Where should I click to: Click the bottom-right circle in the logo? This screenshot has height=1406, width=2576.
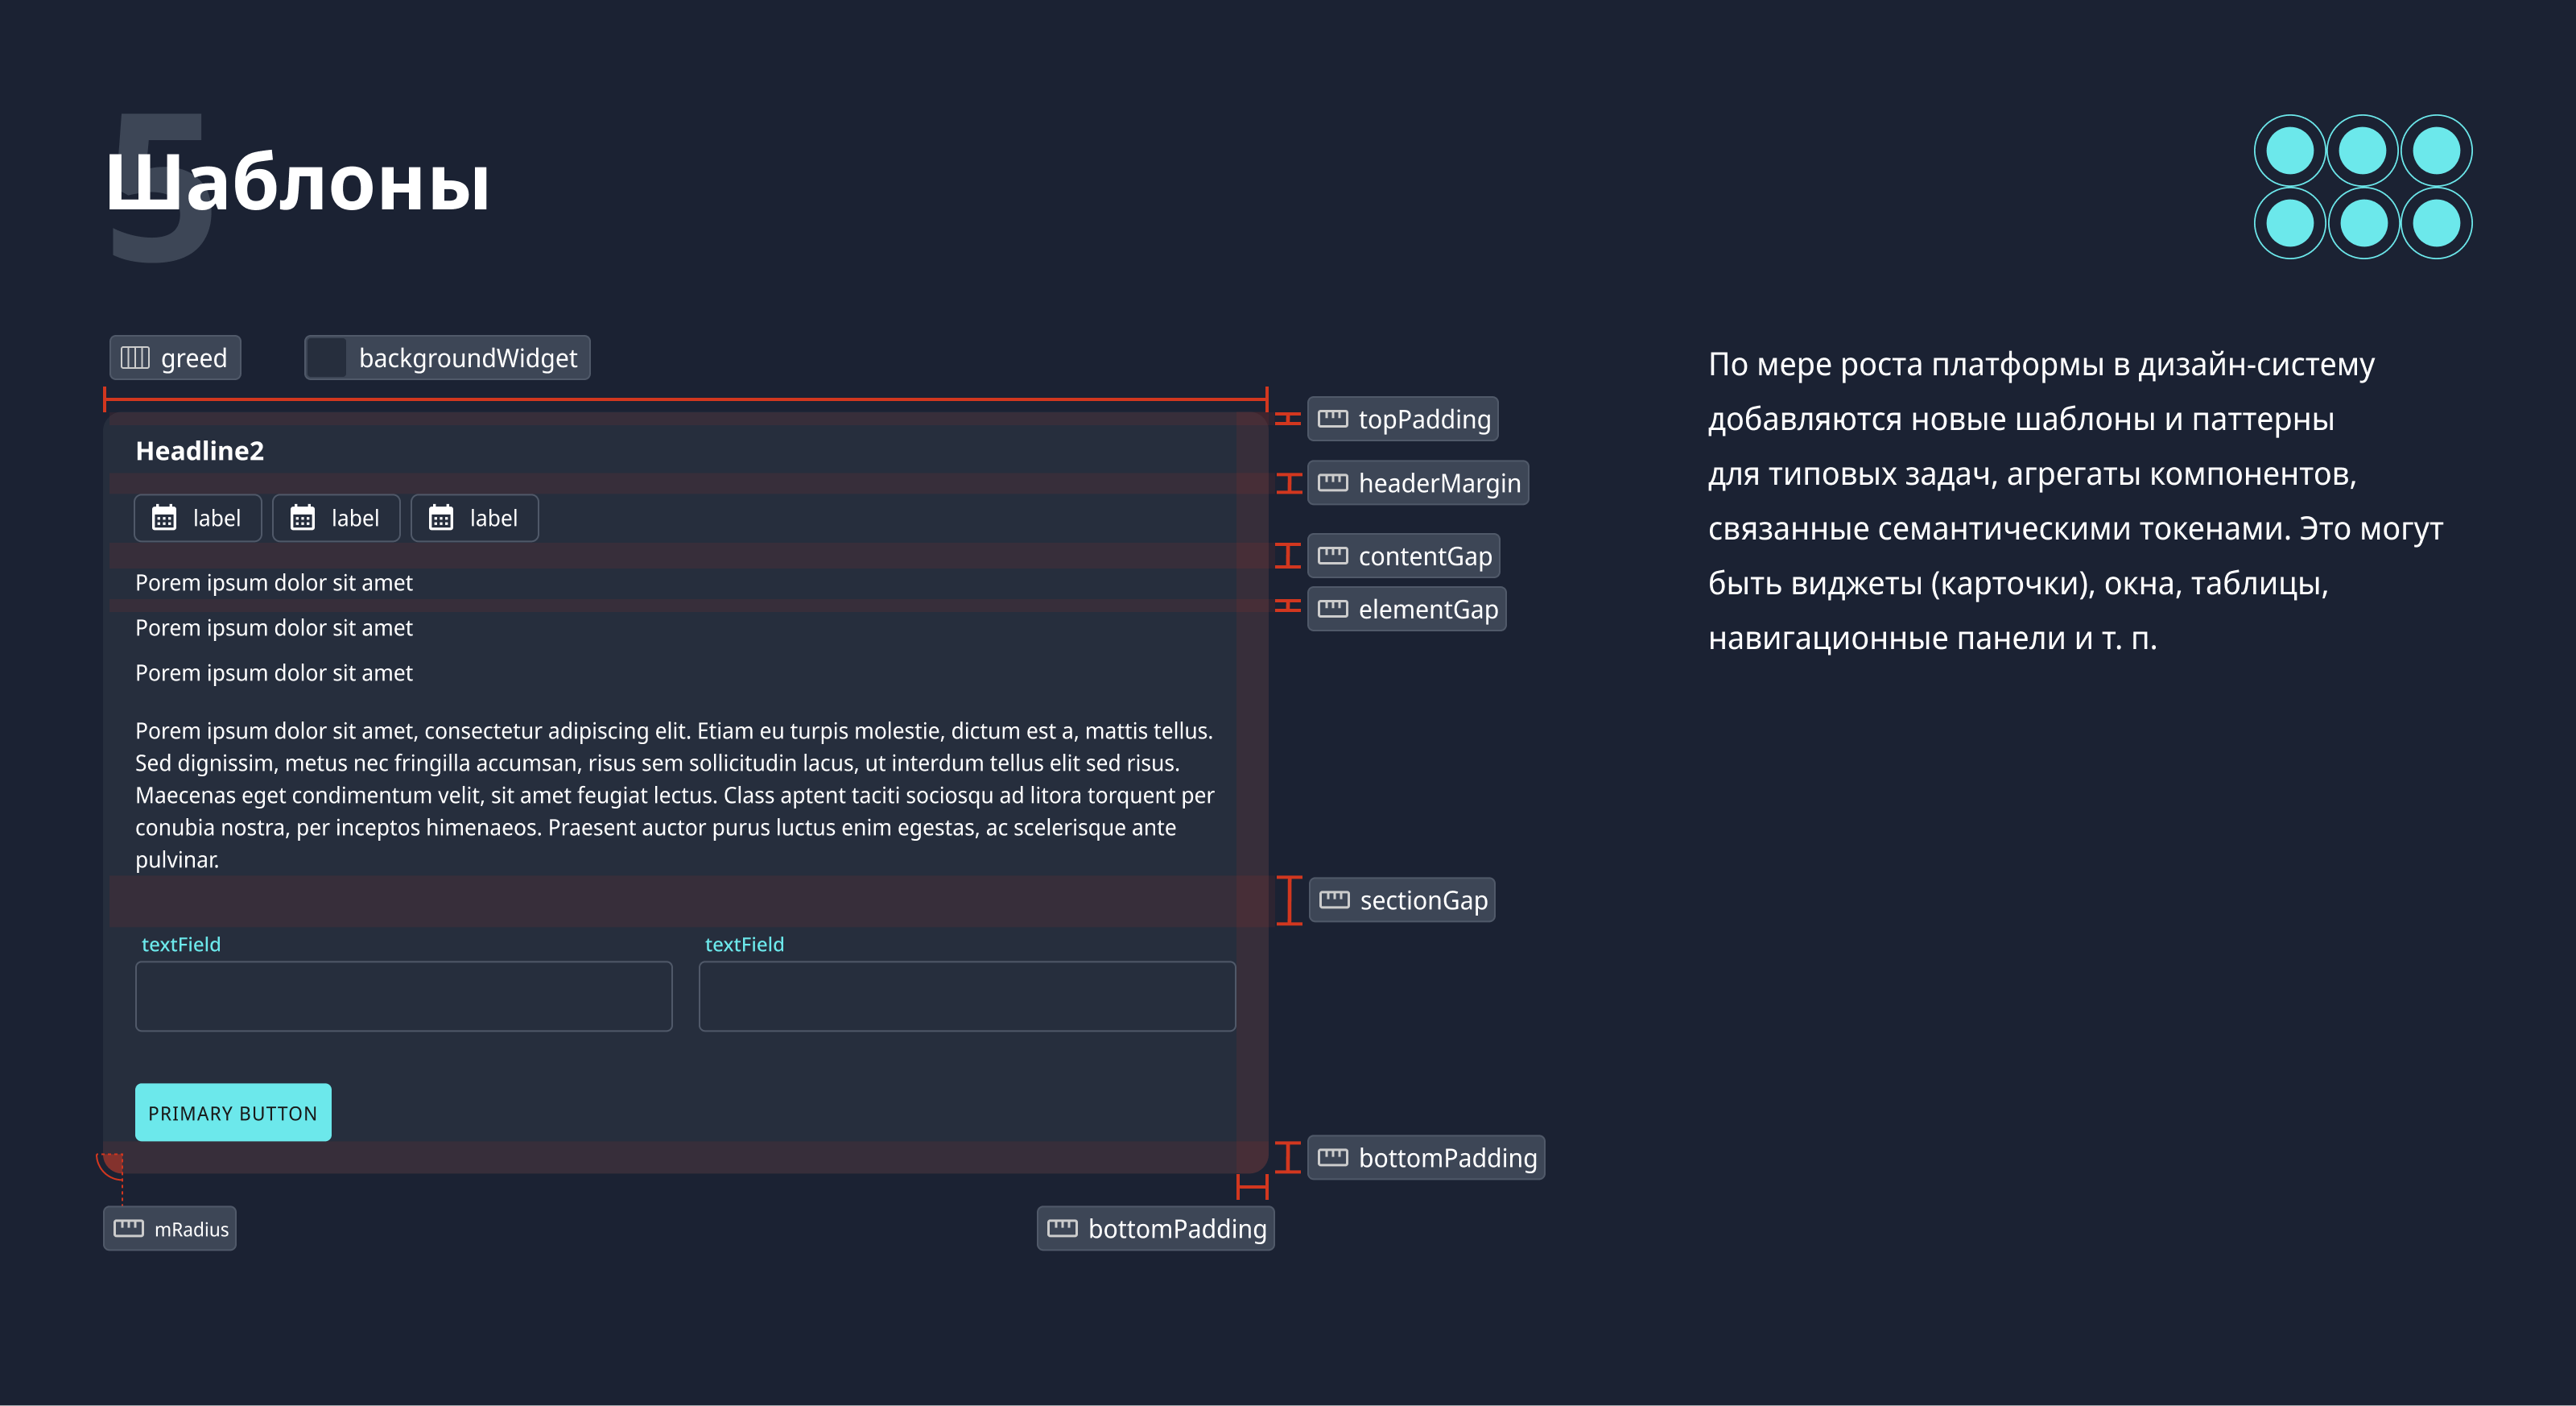(2436, 223)
